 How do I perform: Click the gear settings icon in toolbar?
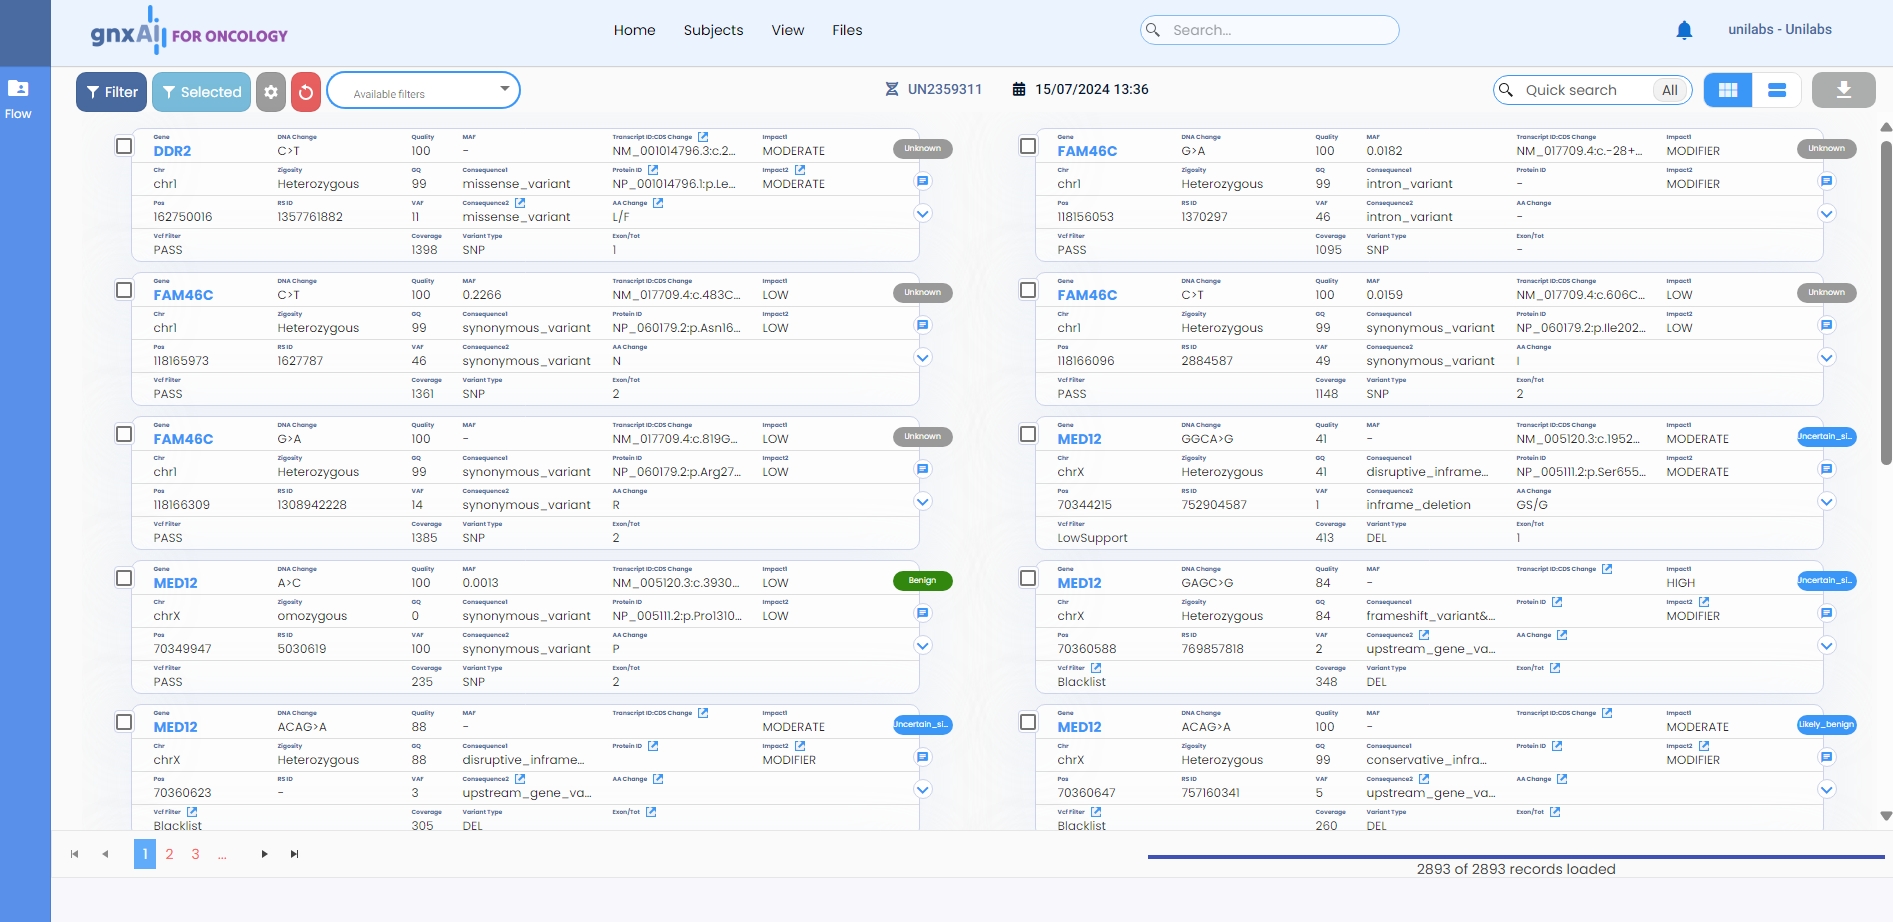[271, 92]
